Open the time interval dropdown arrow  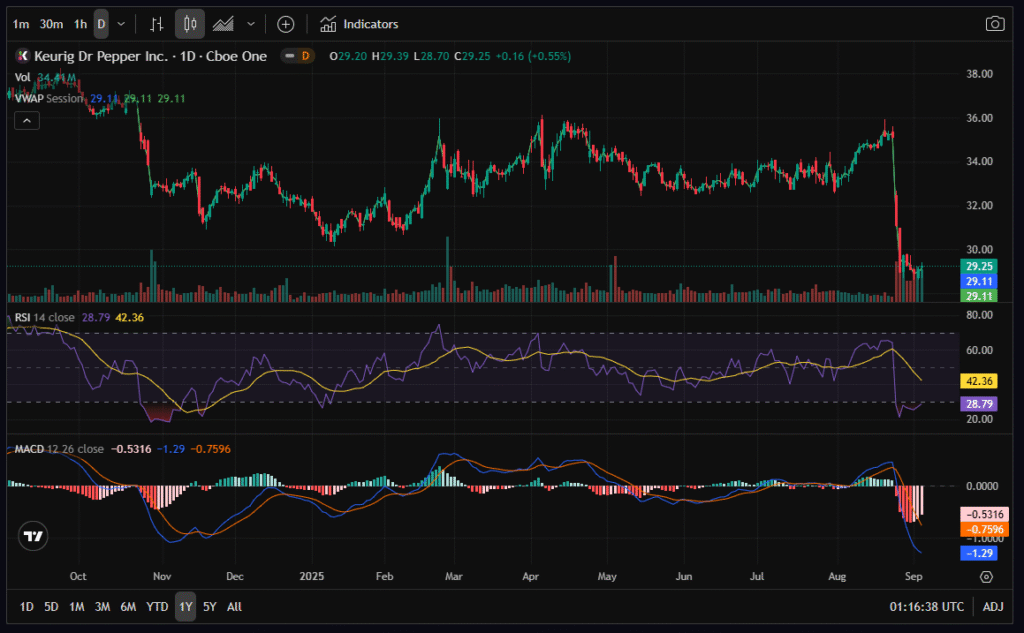pyautogui.click(x=122, y=24)
